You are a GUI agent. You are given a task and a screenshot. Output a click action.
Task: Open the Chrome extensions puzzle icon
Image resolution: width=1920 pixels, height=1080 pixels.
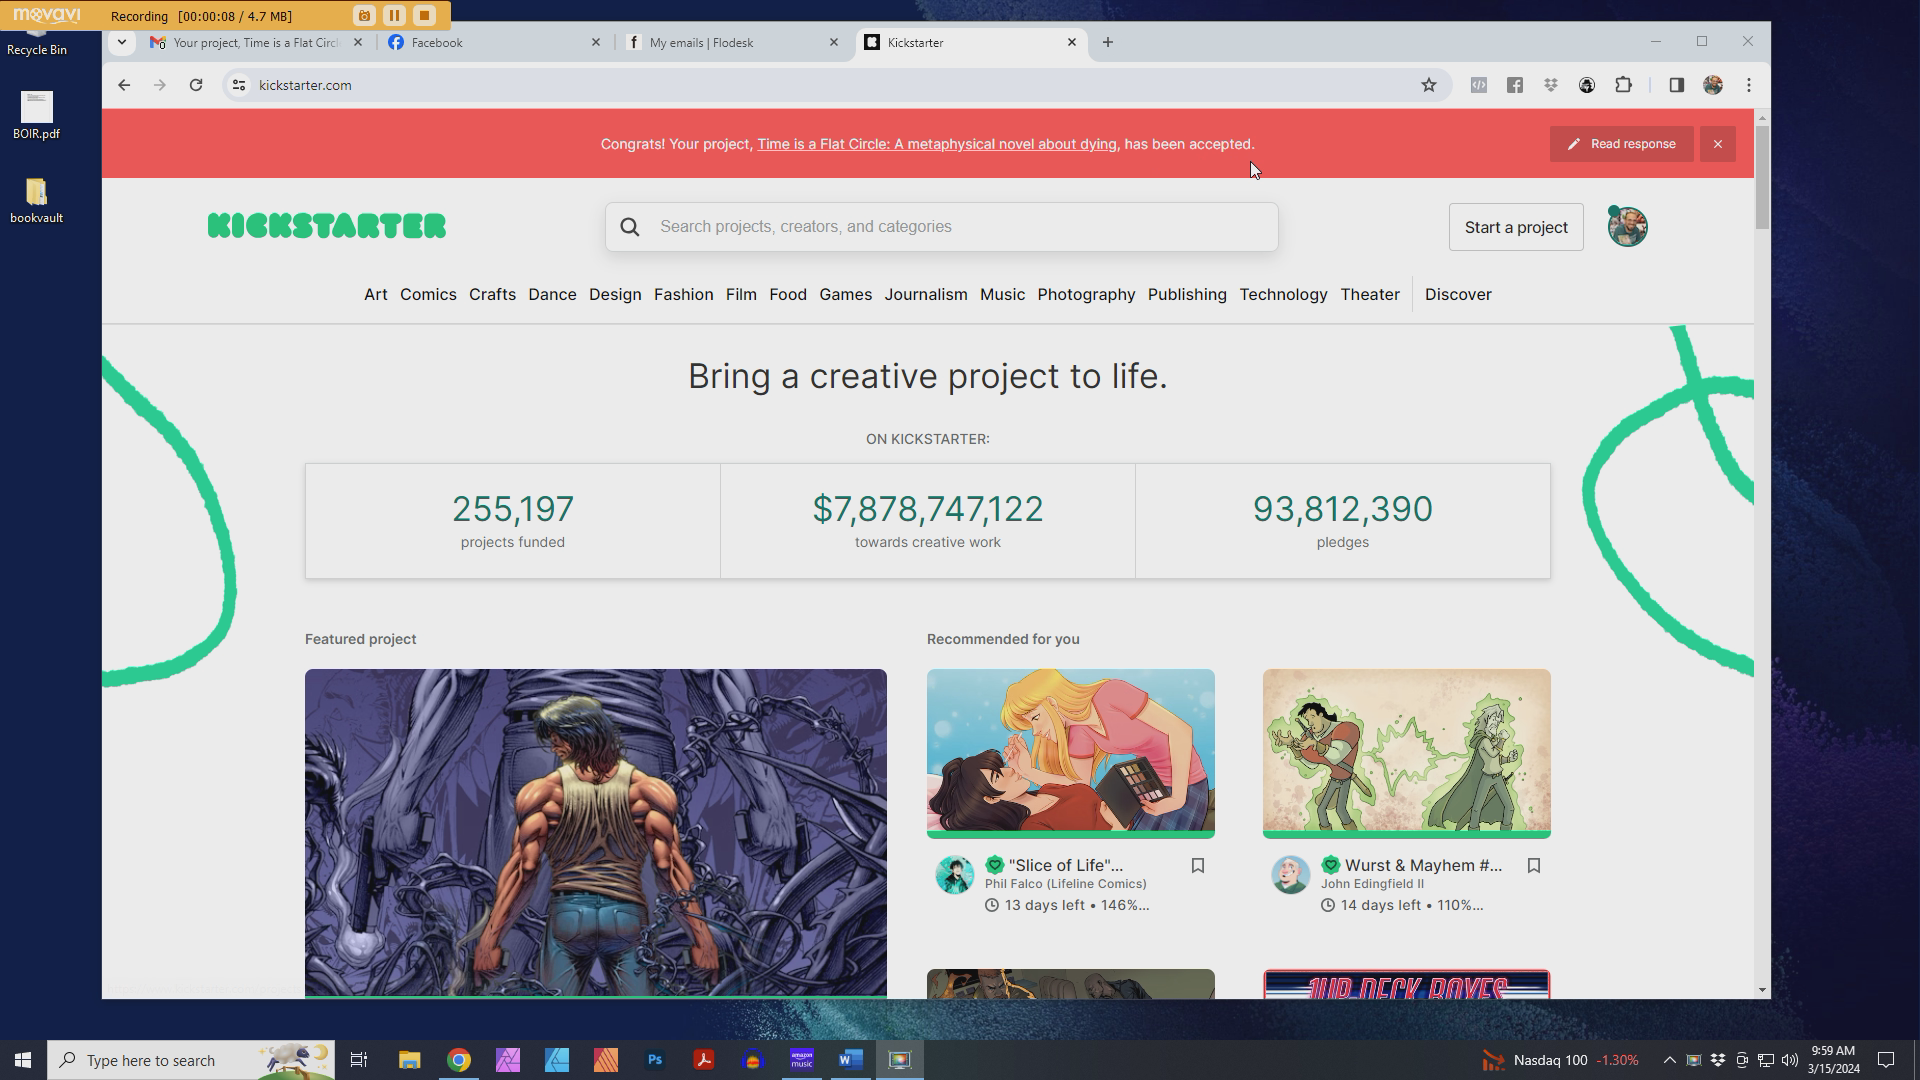point(1623,85)
